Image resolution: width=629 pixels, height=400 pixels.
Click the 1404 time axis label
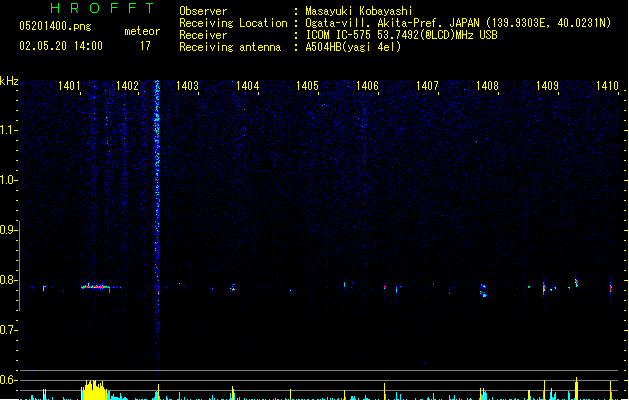(x=248, y=86)
